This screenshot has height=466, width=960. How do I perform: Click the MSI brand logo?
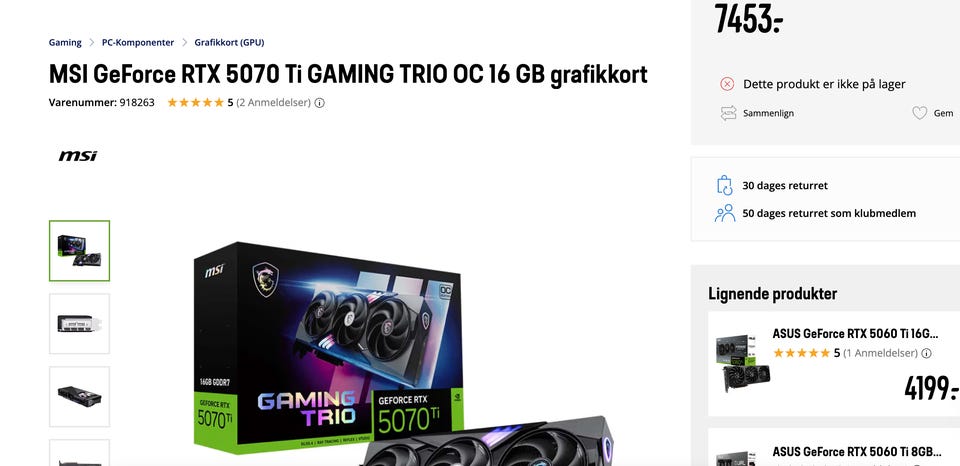click(x=78, y=156)
